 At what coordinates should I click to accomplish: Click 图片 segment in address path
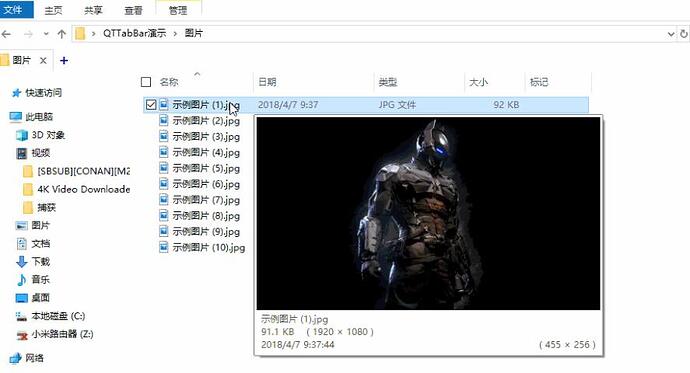(x=194, y=33)
